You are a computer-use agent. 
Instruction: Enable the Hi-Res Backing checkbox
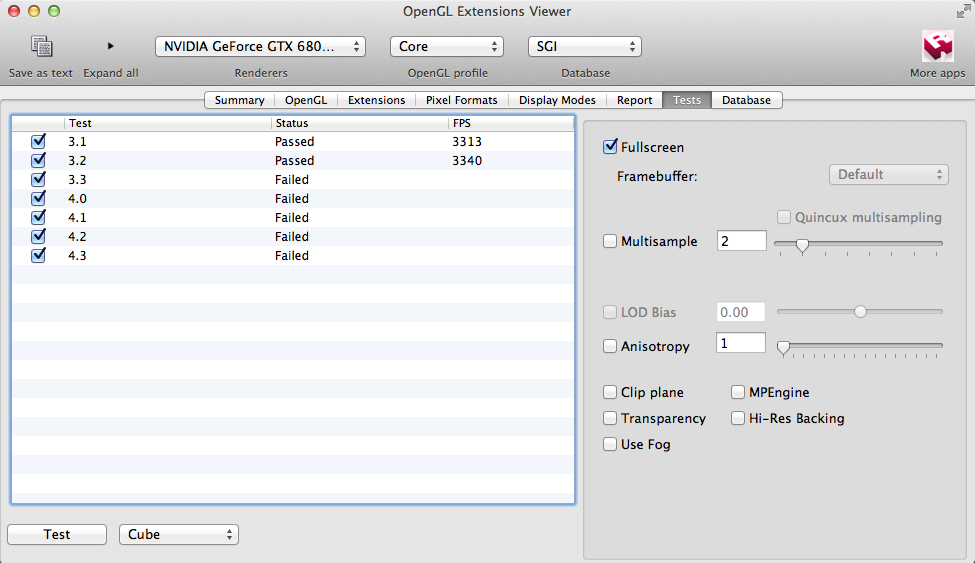point(738,419)
